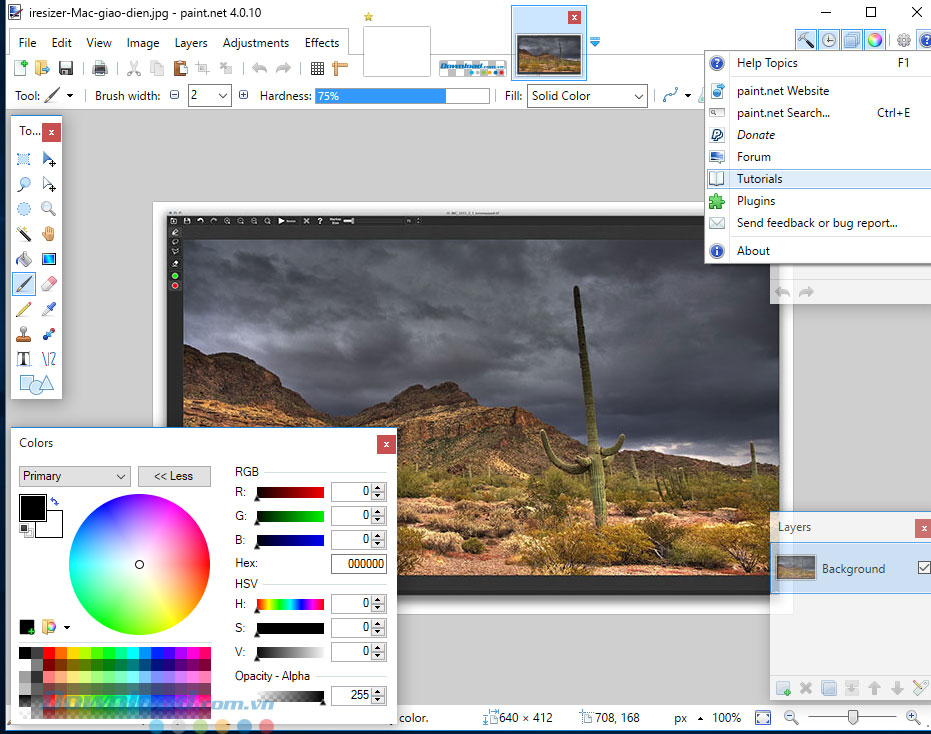Open the units dropdown next to px

coord(701,718)
